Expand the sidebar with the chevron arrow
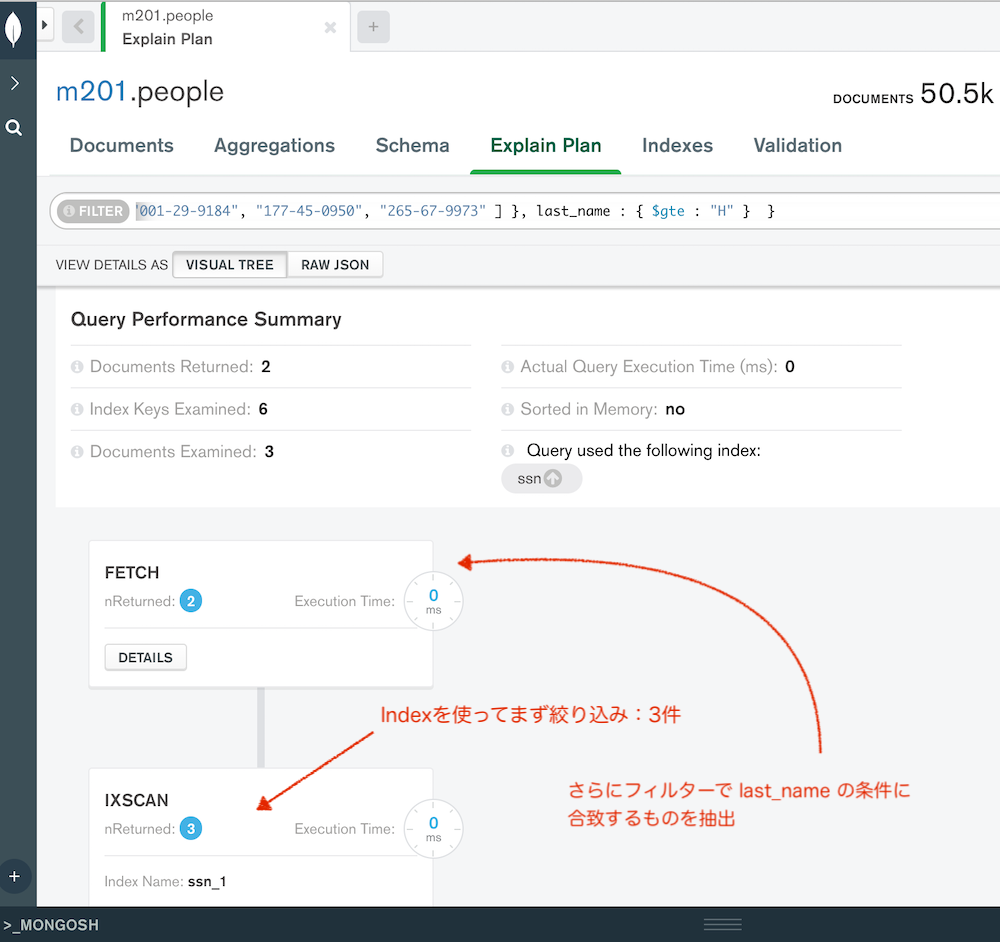The image size is (1000, 942). [15, 83]
